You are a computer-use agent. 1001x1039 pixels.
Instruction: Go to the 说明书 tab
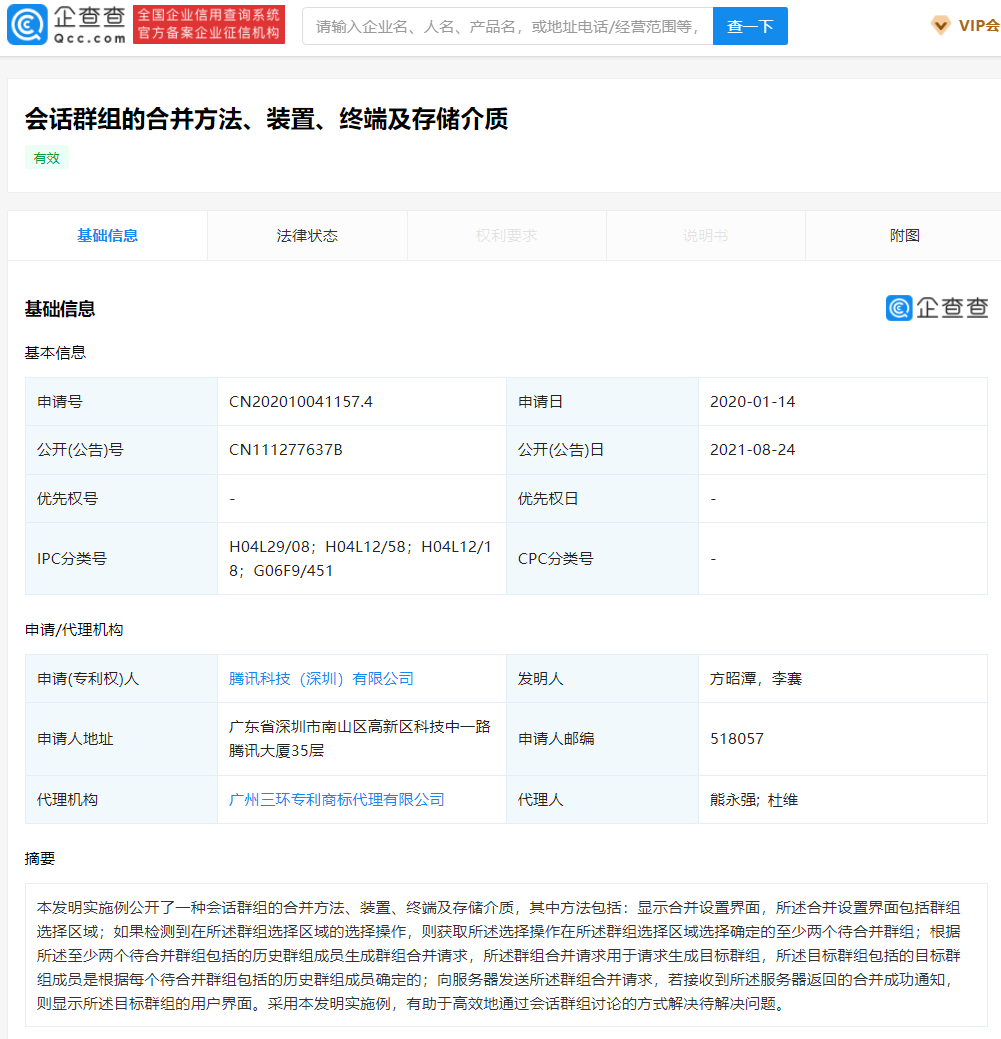(x=705, y=236)
